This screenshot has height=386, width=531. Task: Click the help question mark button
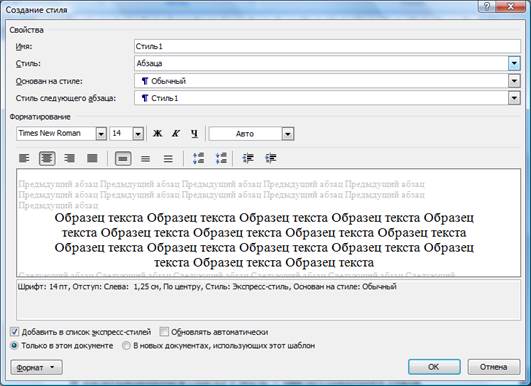[x=487, y=6]
